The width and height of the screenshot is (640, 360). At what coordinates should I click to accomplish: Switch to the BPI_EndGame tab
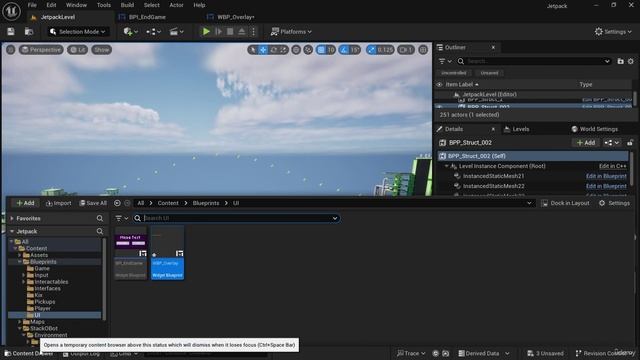(x=147, y=17)
